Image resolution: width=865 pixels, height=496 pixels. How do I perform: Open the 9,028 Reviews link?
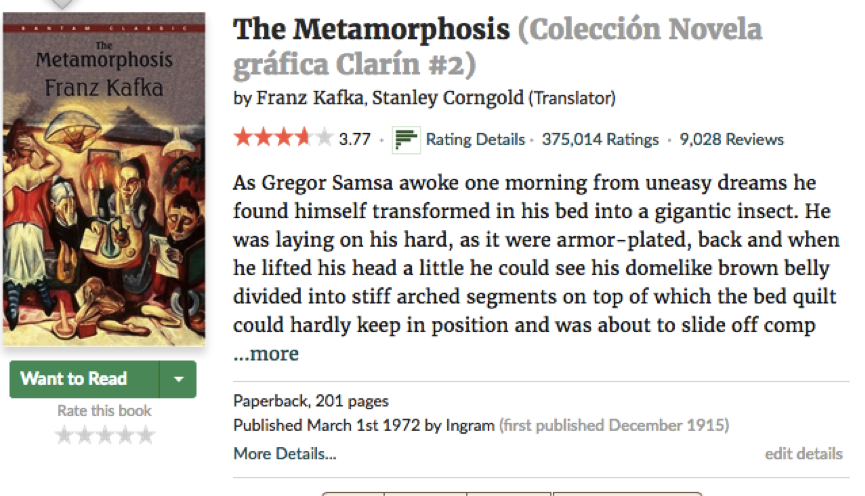(731, 140)
